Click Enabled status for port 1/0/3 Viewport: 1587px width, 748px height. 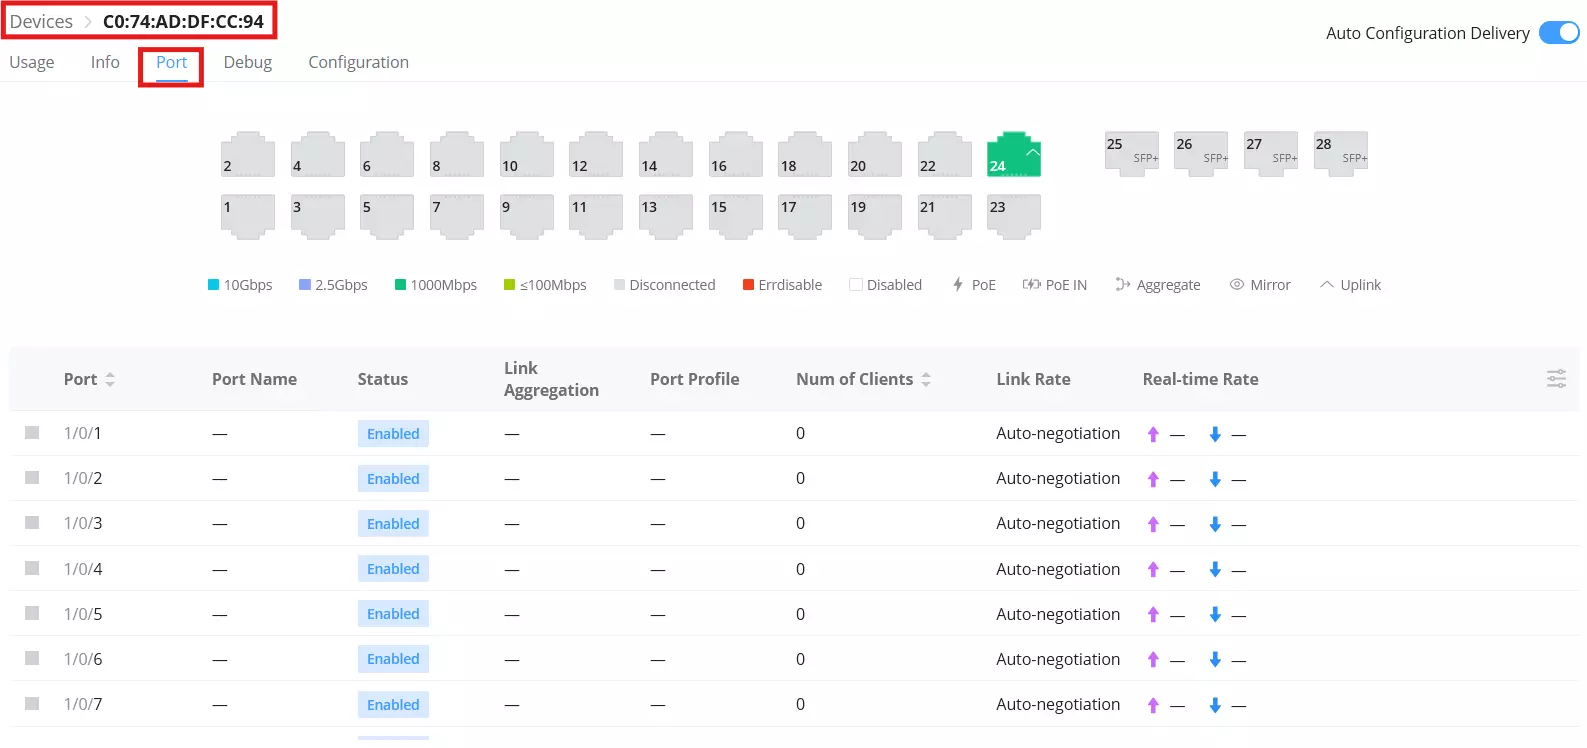point(393,524)
